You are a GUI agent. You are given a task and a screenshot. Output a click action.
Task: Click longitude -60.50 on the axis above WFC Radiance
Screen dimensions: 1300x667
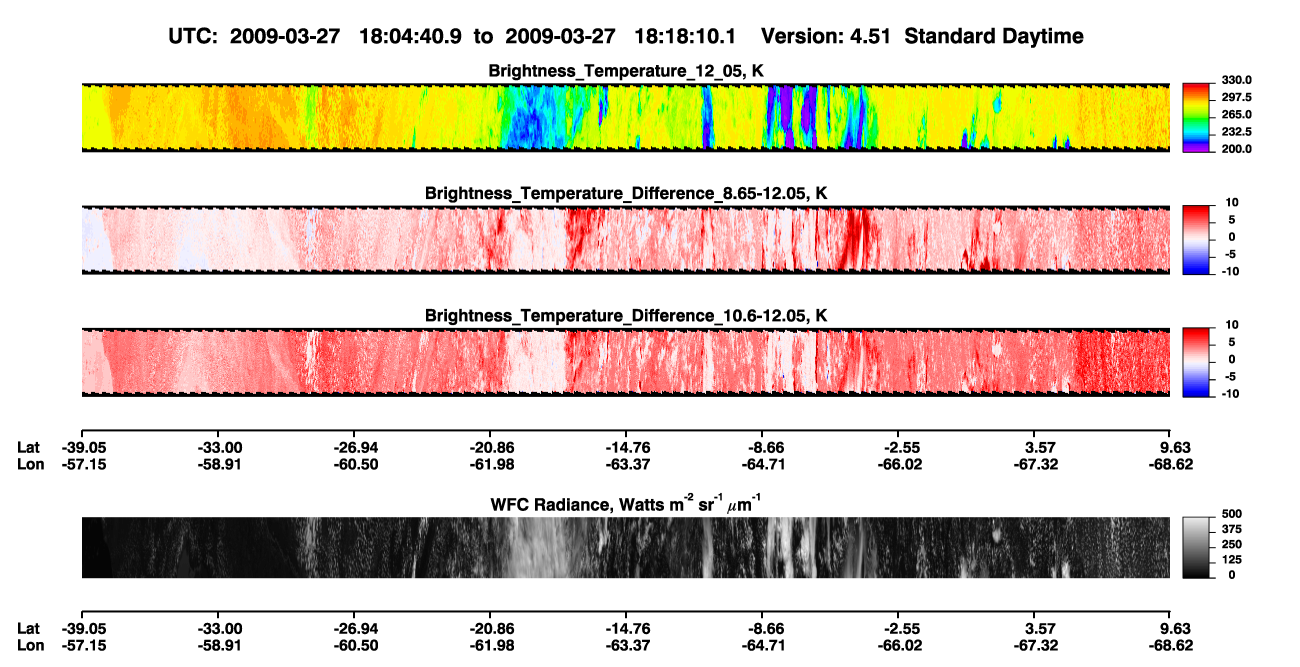click(x=354, y=464)
